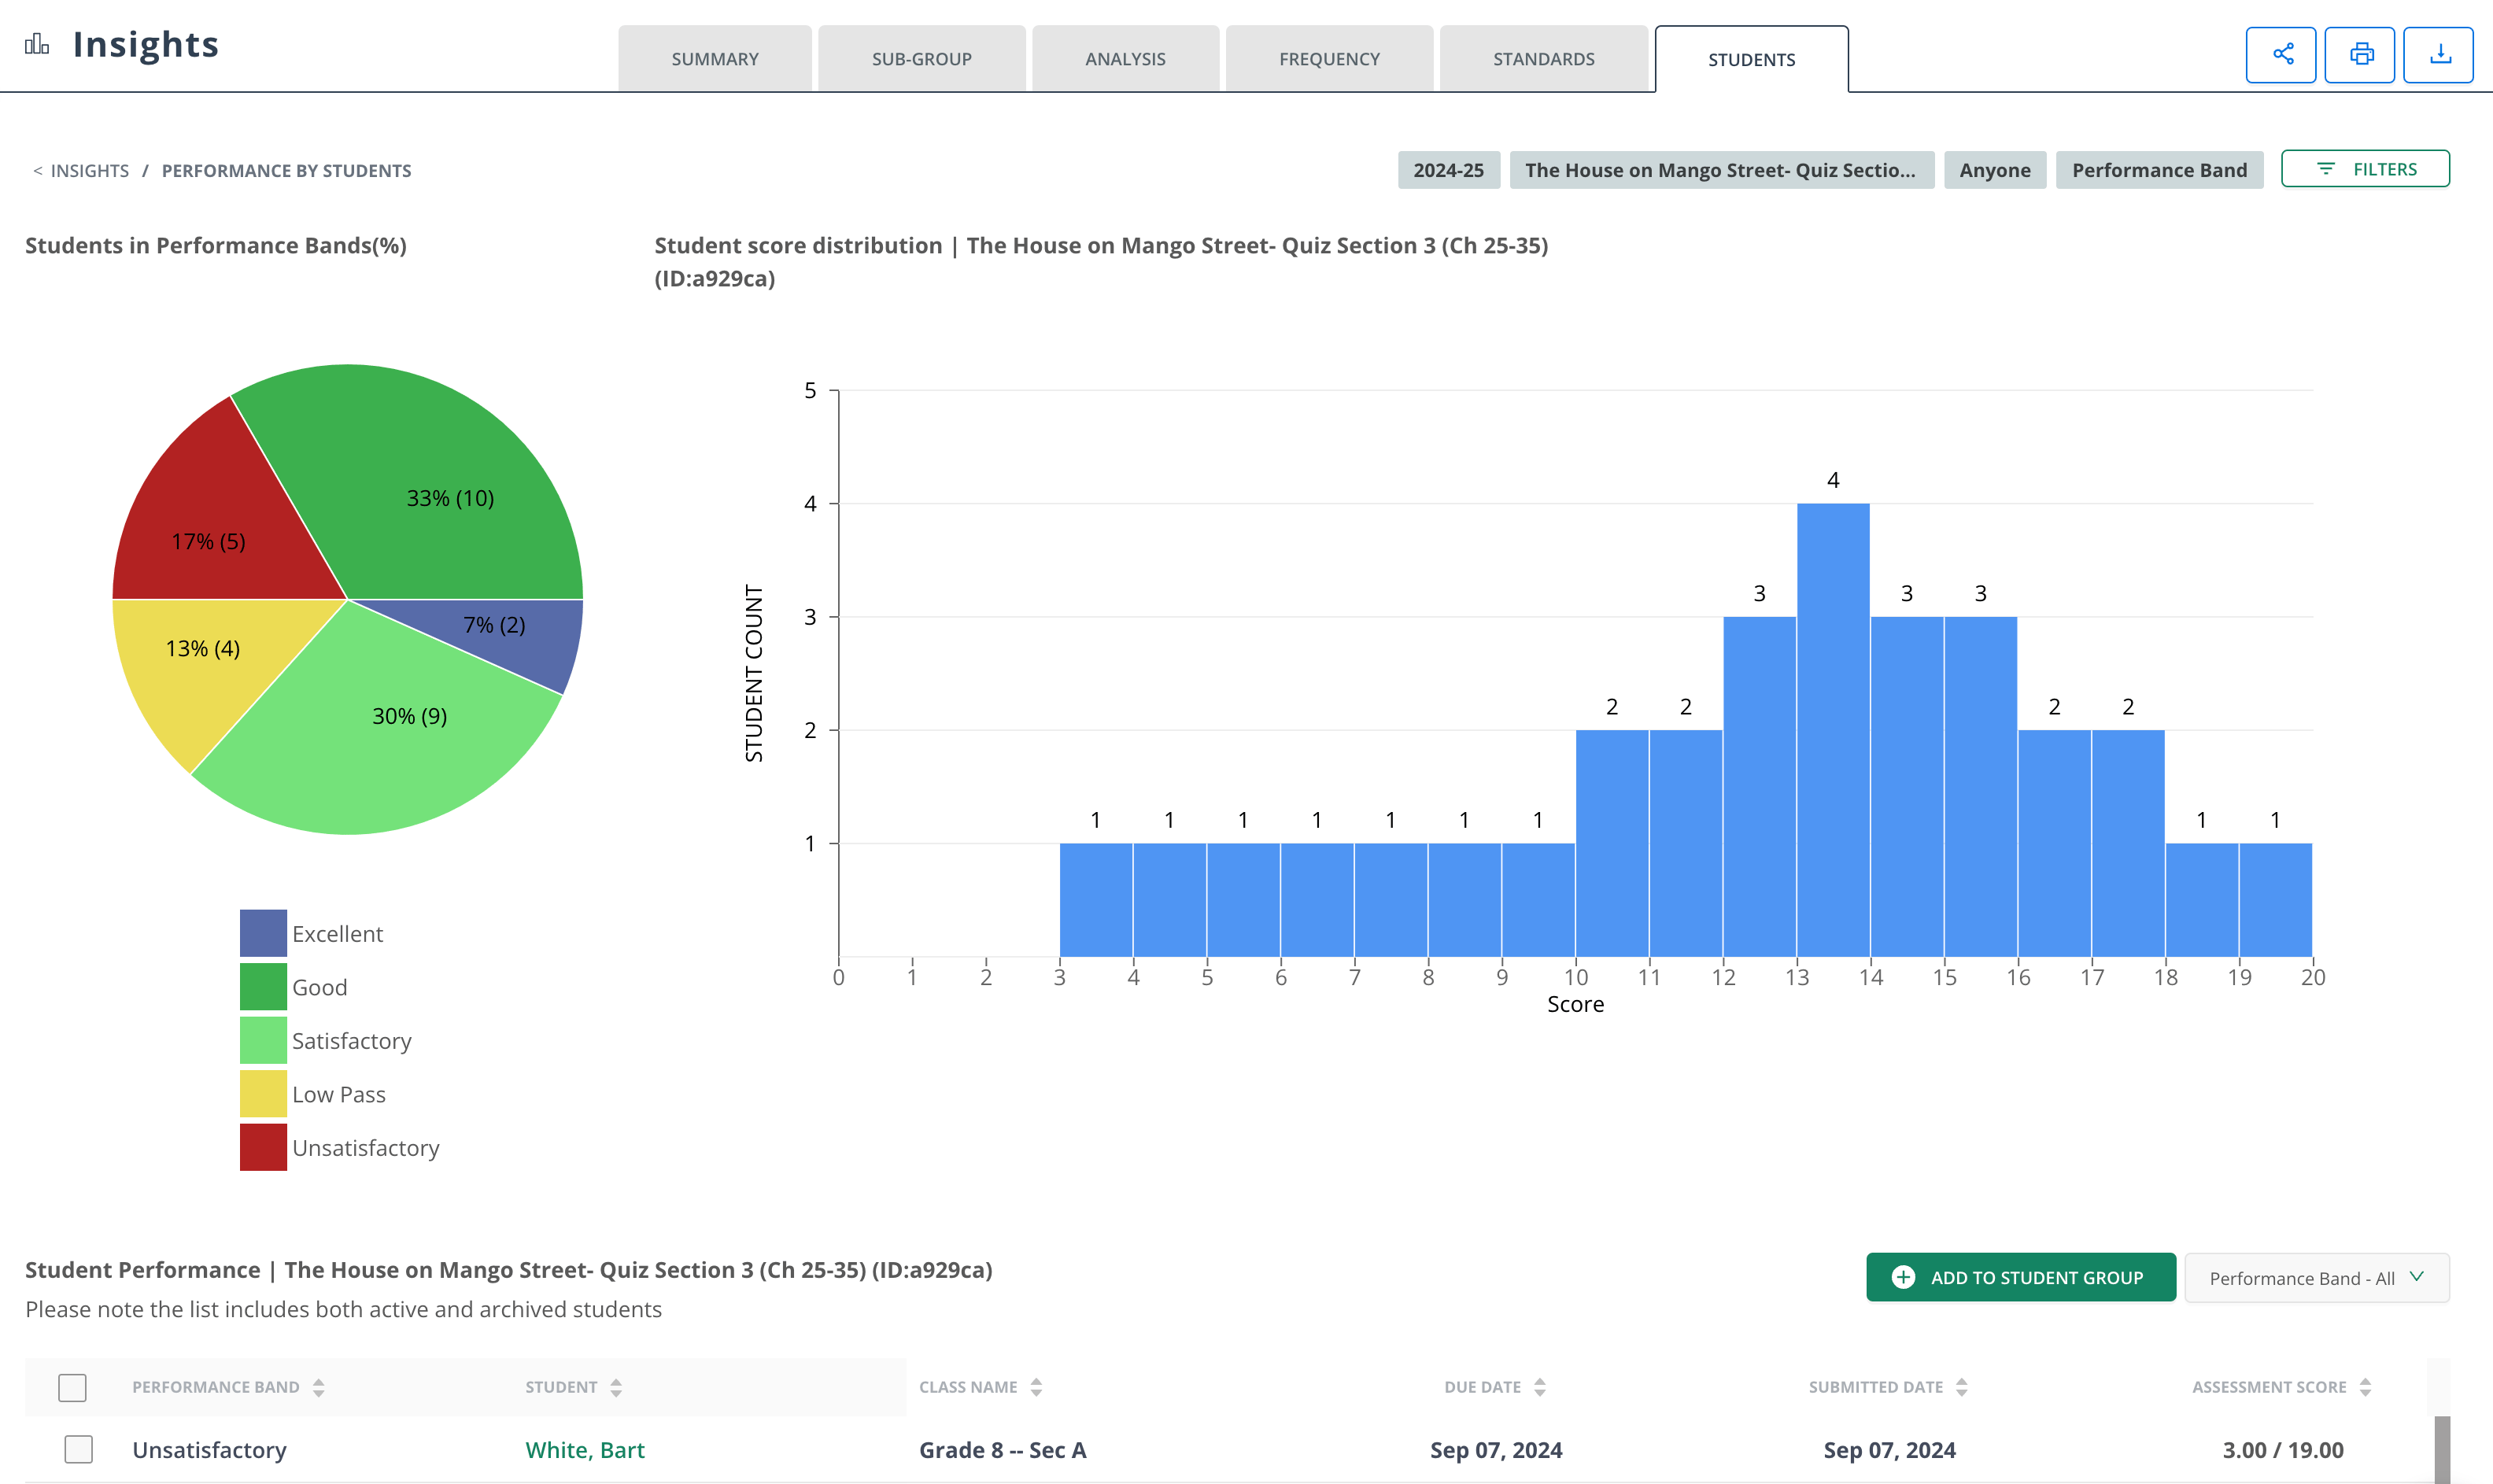Click the Good legend color swatch
The width and height of the screenshot is (2493, 1484).
tap(263, 987)
